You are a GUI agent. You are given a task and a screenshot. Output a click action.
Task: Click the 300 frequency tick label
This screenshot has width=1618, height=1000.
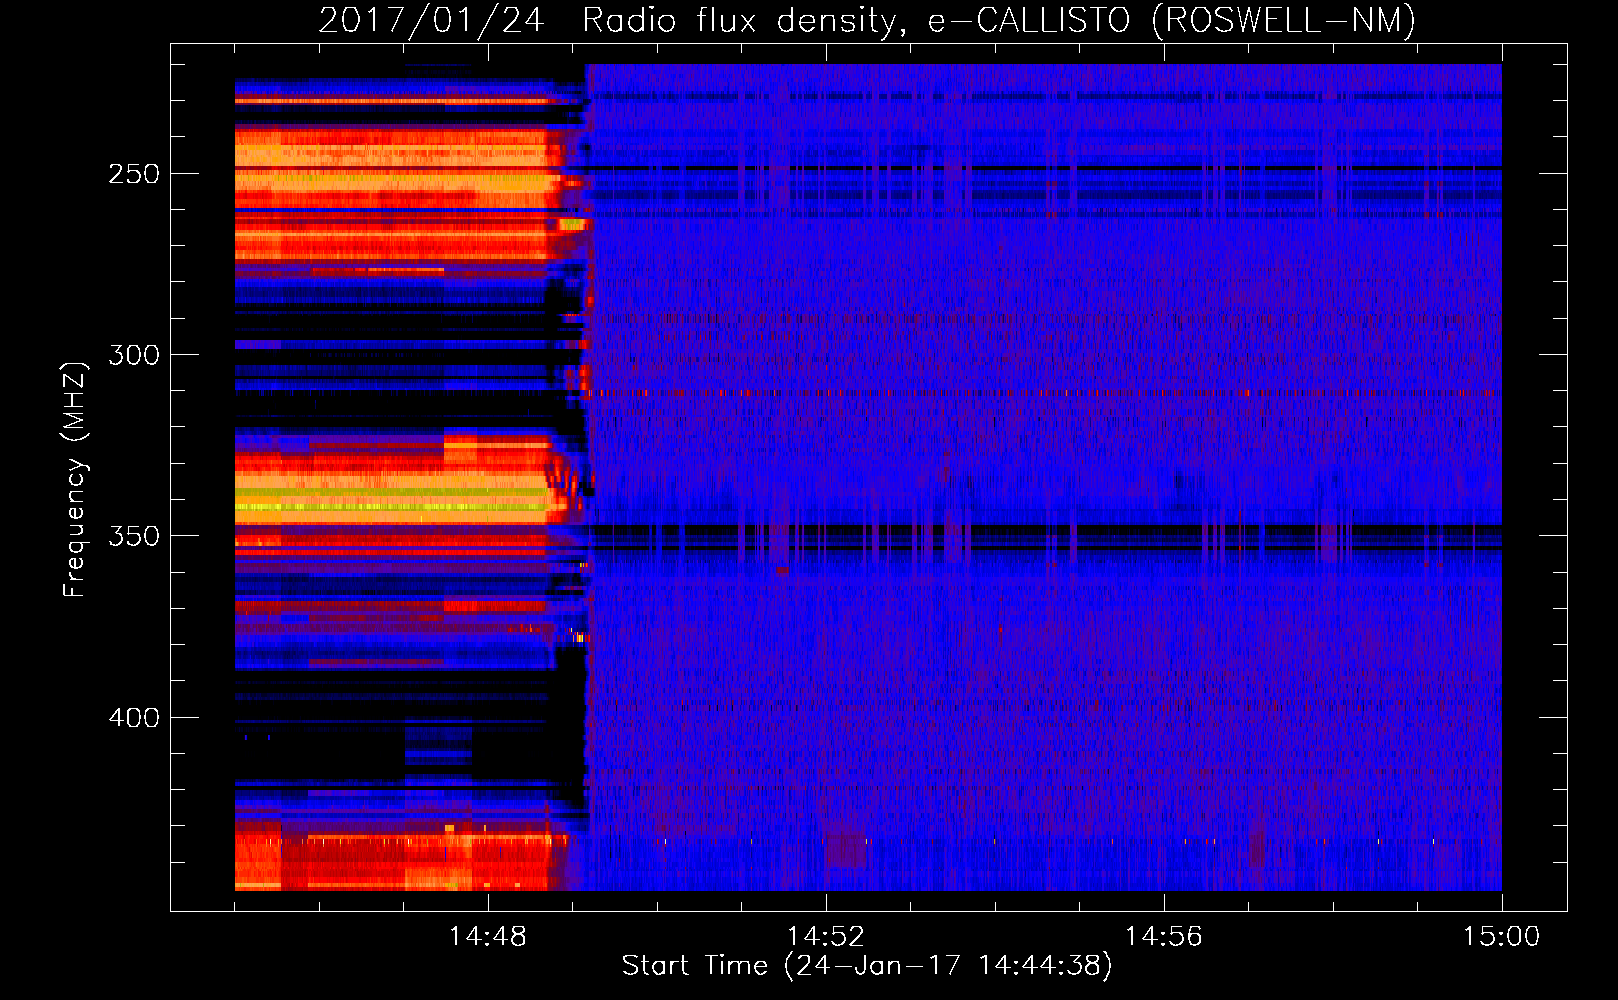point(134,355)
